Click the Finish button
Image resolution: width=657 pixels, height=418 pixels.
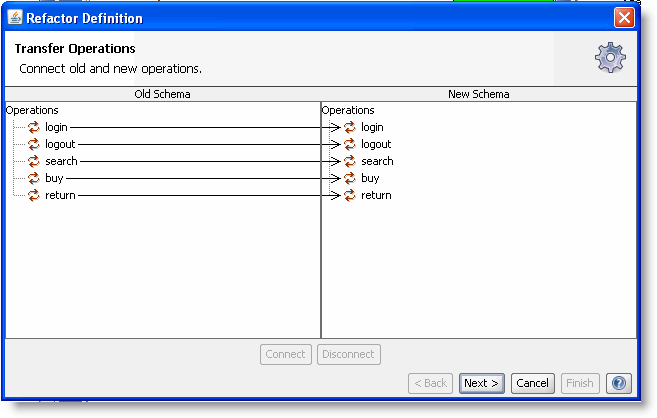point(580,383)
